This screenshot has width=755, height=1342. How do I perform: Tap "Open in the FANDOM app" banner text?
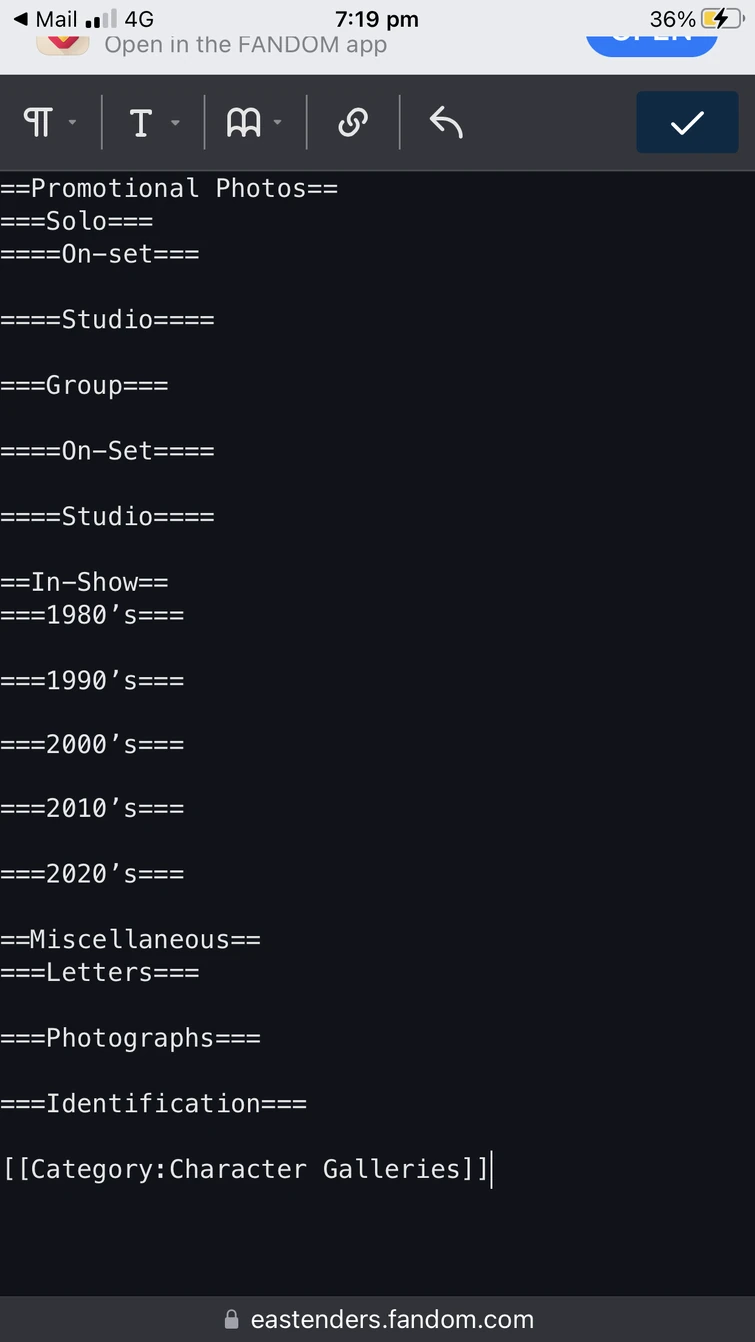coord(245,45)
